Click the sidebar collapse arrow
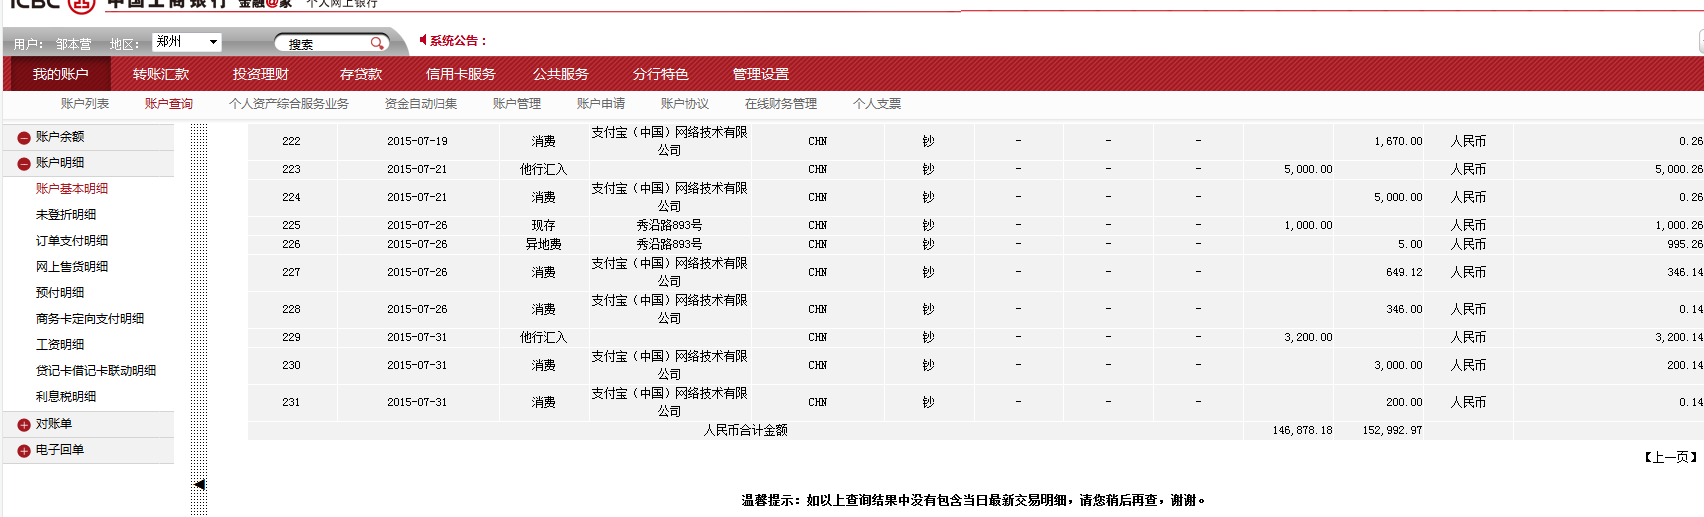This screenshot has width=1704, height=517. coord(200,485)
